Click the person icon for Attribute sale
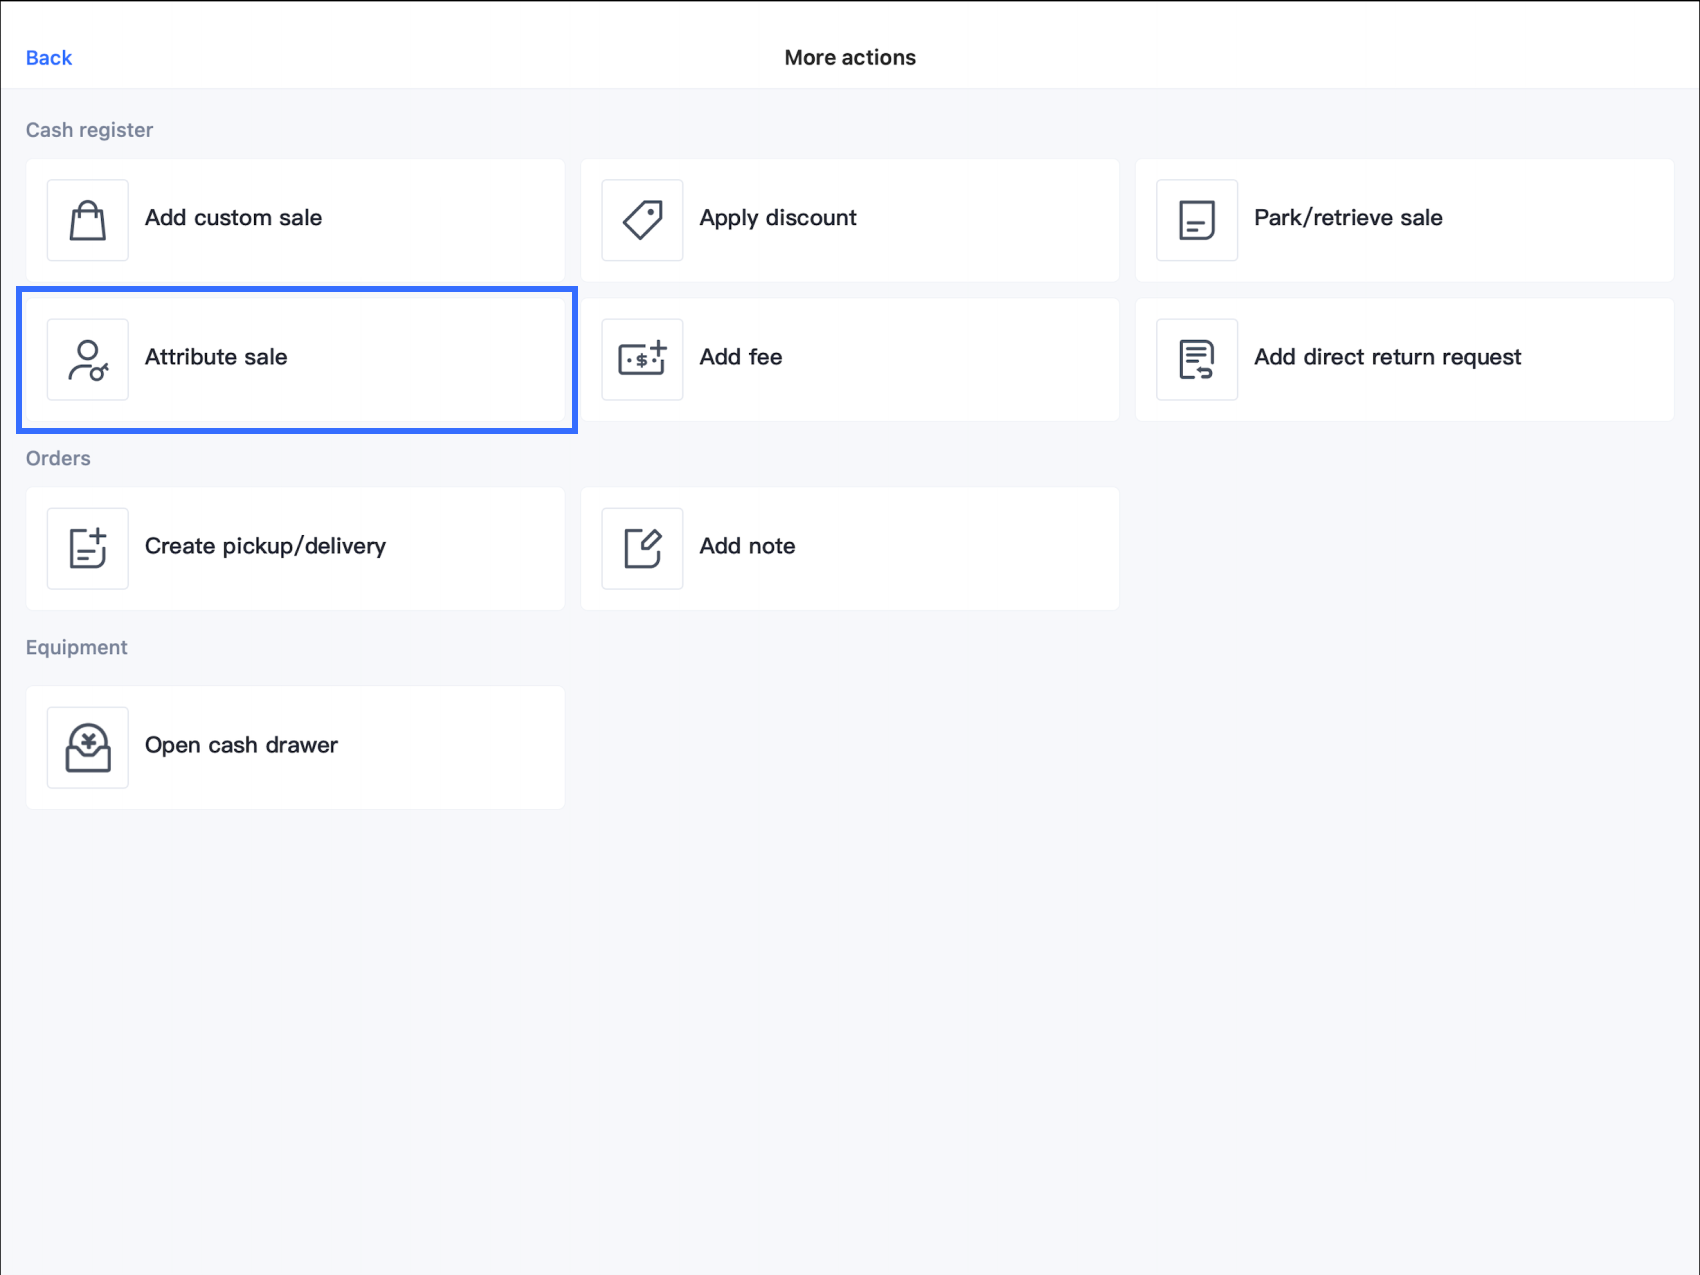The image size is (1700, 1275). tap(88, 360)
